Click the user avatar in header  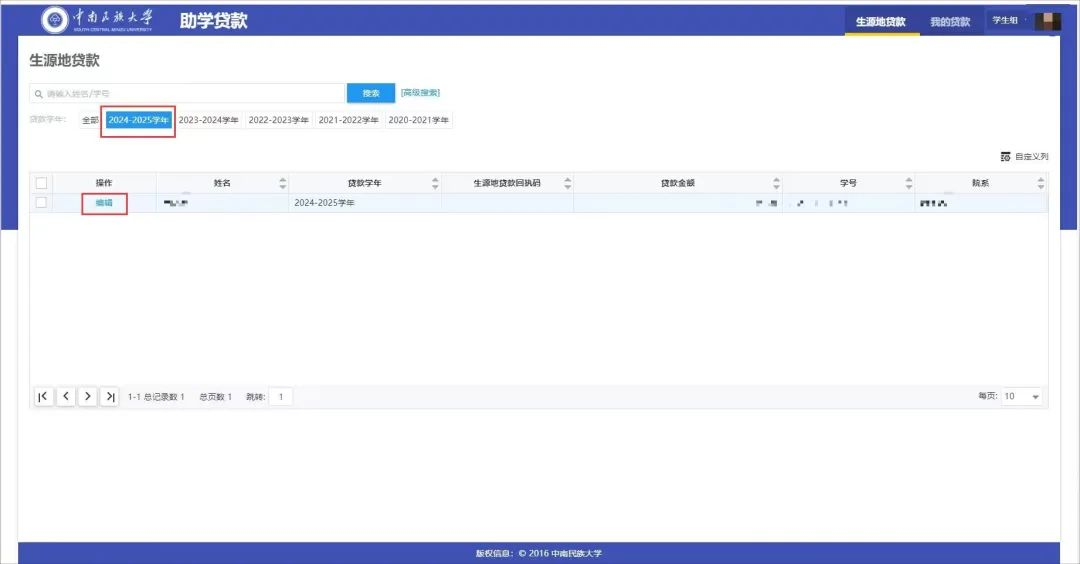pos(1046,21)
